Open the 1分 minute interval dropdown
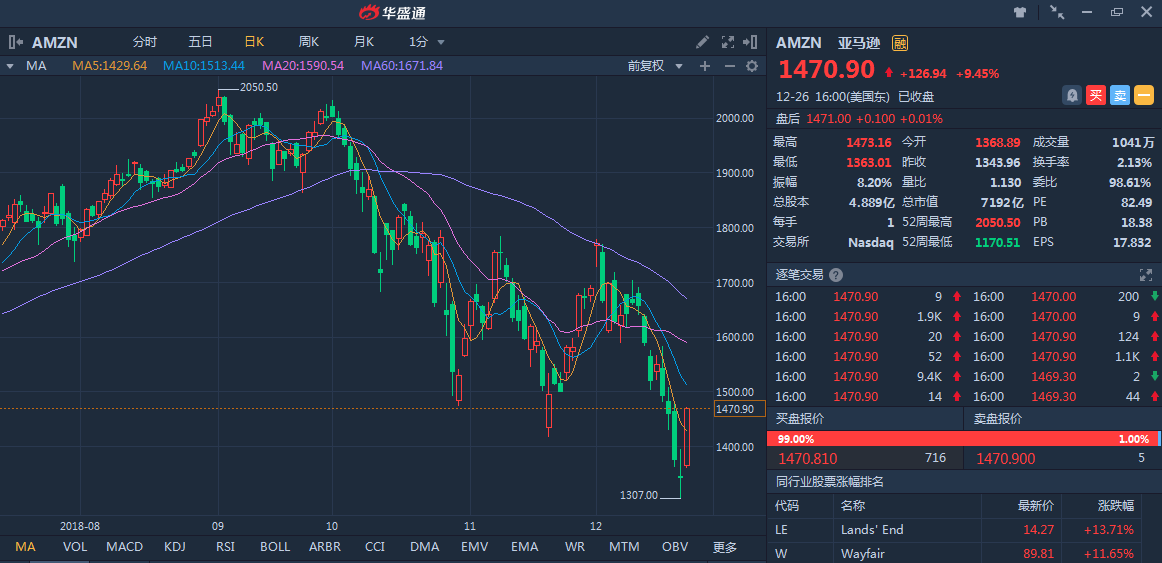The image size is (1162, 563). (427, 42)
